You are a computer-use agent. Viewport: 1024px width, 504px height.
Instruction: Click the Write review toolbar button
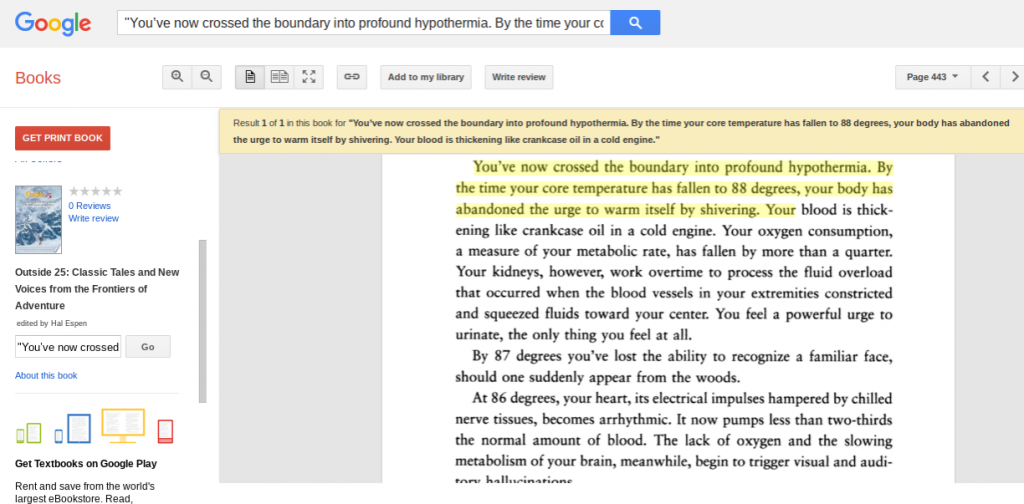tap(518, 77)
